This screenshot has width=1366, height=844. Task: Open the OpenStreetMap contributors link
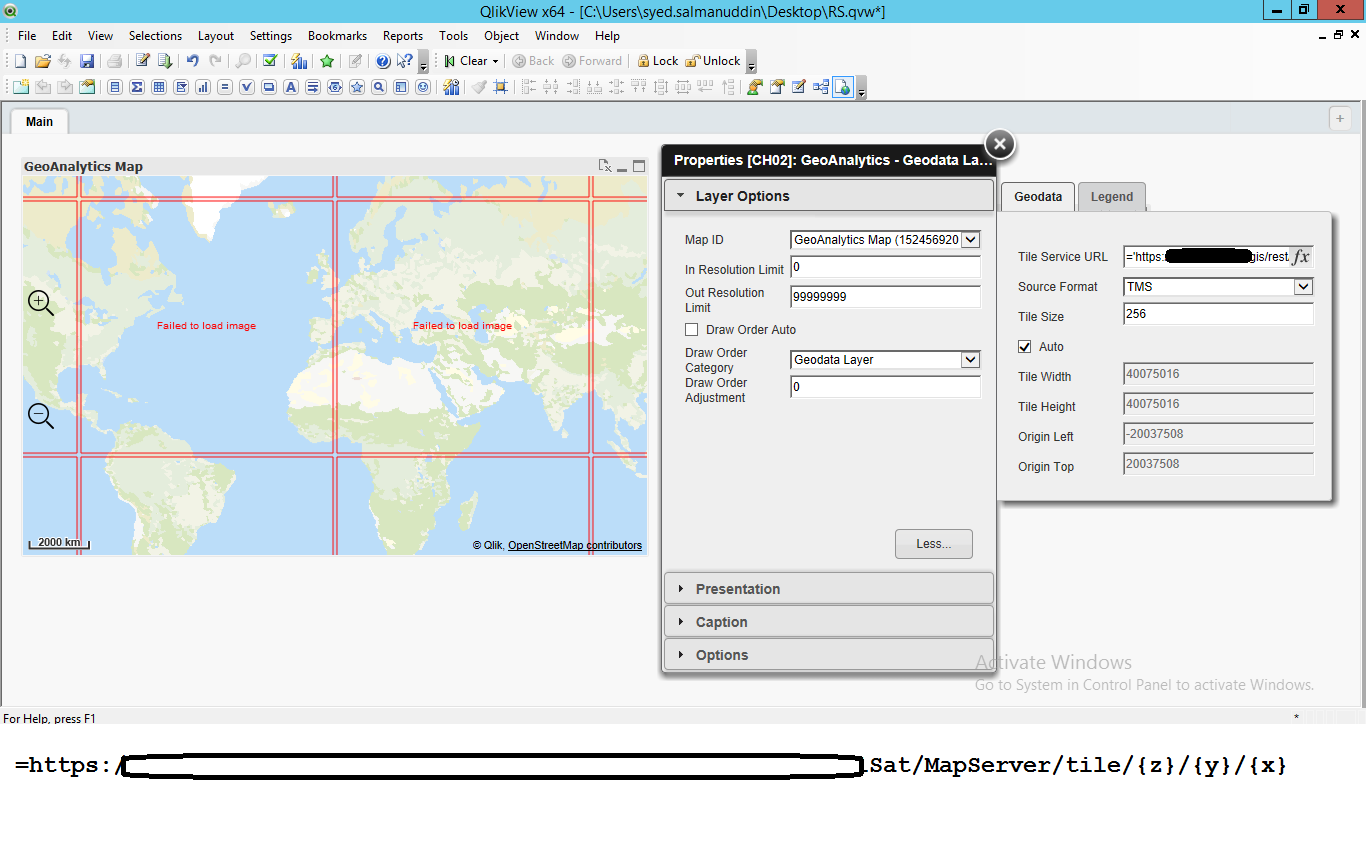click(x=575, y=546)
